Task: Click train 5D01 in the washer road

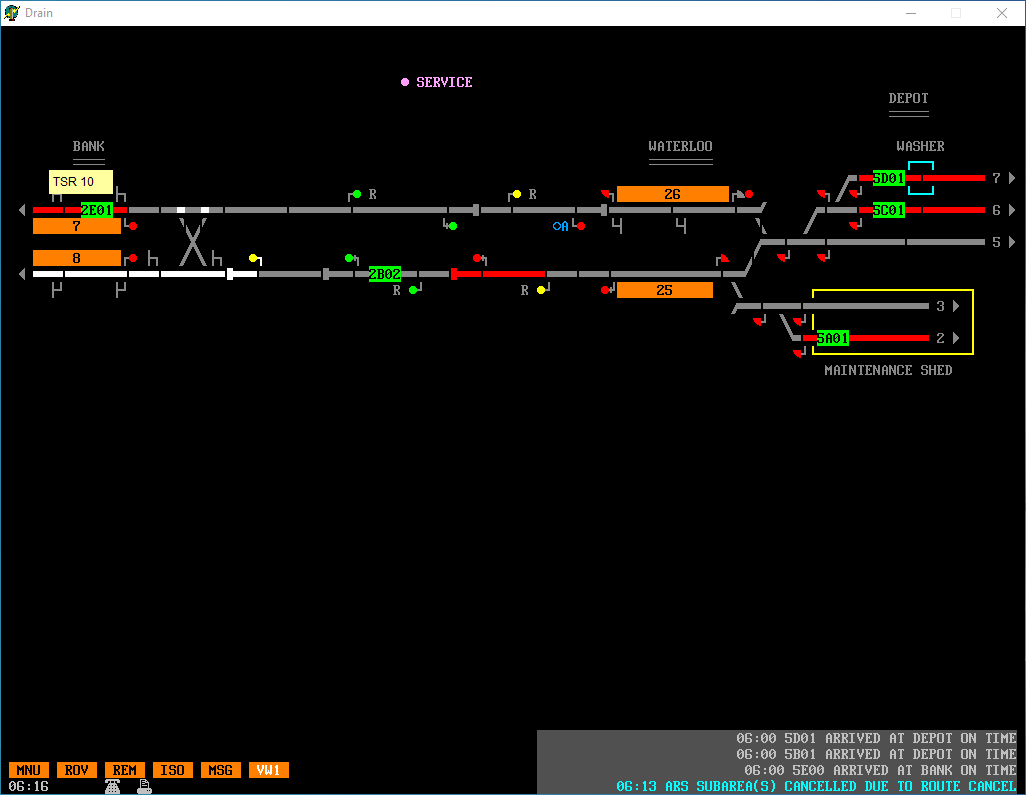Action: pos(889,178)
